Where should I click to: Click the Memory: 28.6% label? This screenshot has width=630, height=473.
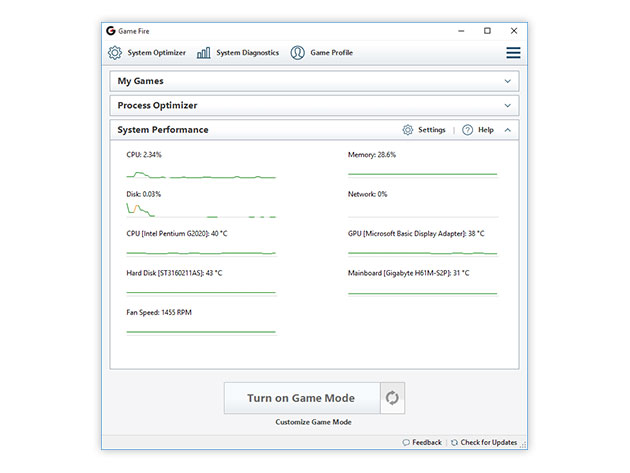(372, 155)
